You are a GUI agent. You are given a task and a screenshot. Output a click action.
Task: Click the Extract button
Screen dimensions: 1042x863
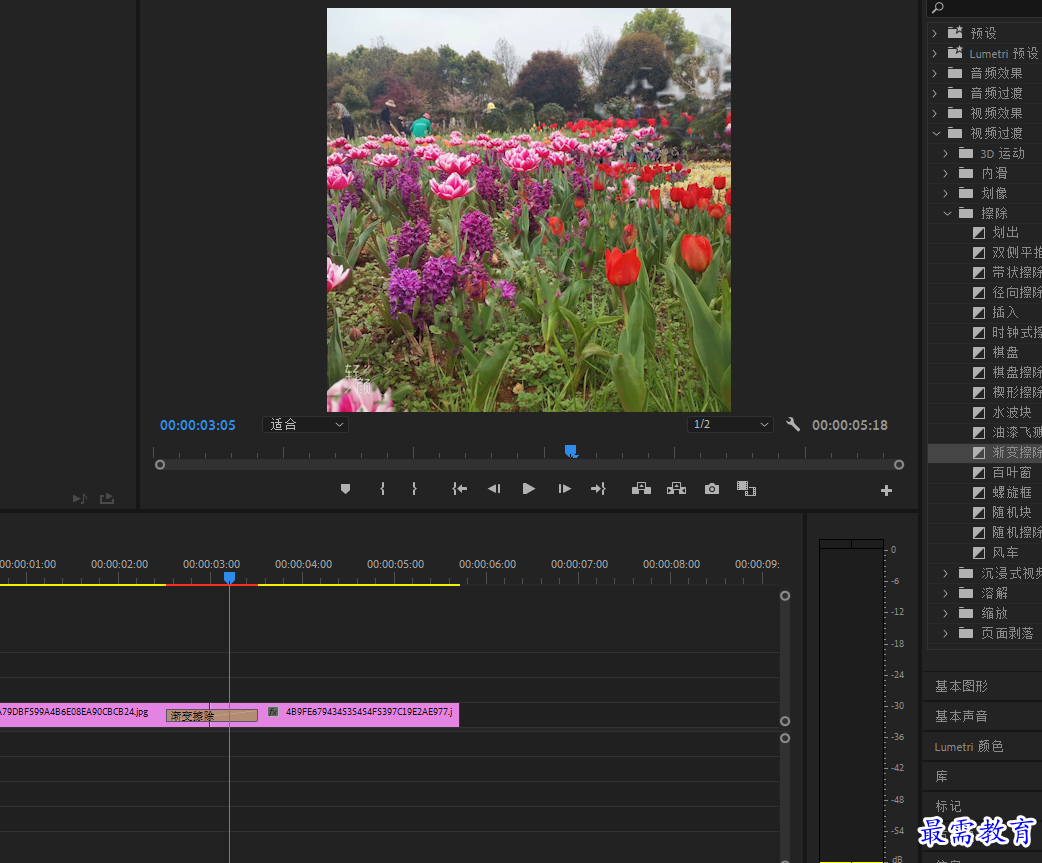pyautogui.click(x=677, y=489)
